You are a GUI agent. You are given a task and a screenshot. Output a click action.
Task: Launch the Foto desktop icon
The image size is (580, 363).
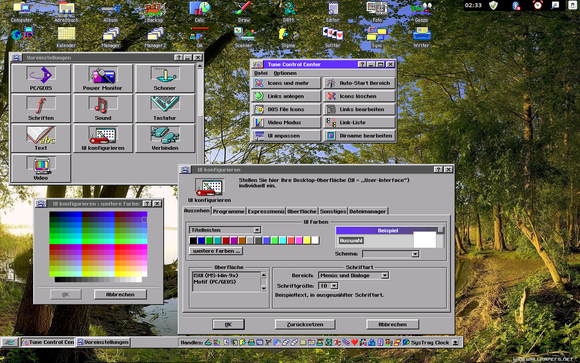pos(377,12)
